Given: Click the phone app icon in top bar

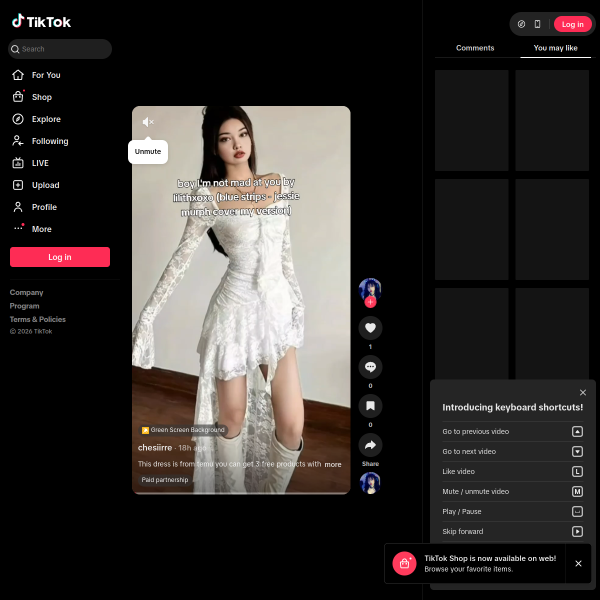Looking at the screenshot, I should (x=537, y=24).
